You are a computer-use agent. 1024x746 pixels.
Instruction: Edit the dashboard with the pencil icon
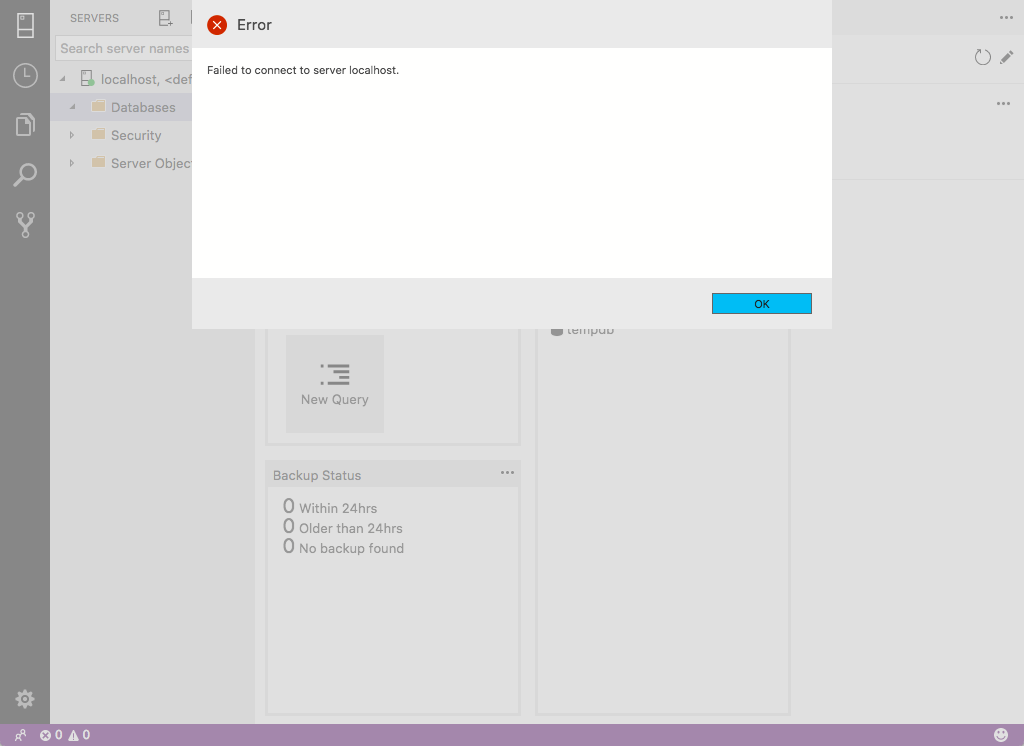tap(1007, 57)
